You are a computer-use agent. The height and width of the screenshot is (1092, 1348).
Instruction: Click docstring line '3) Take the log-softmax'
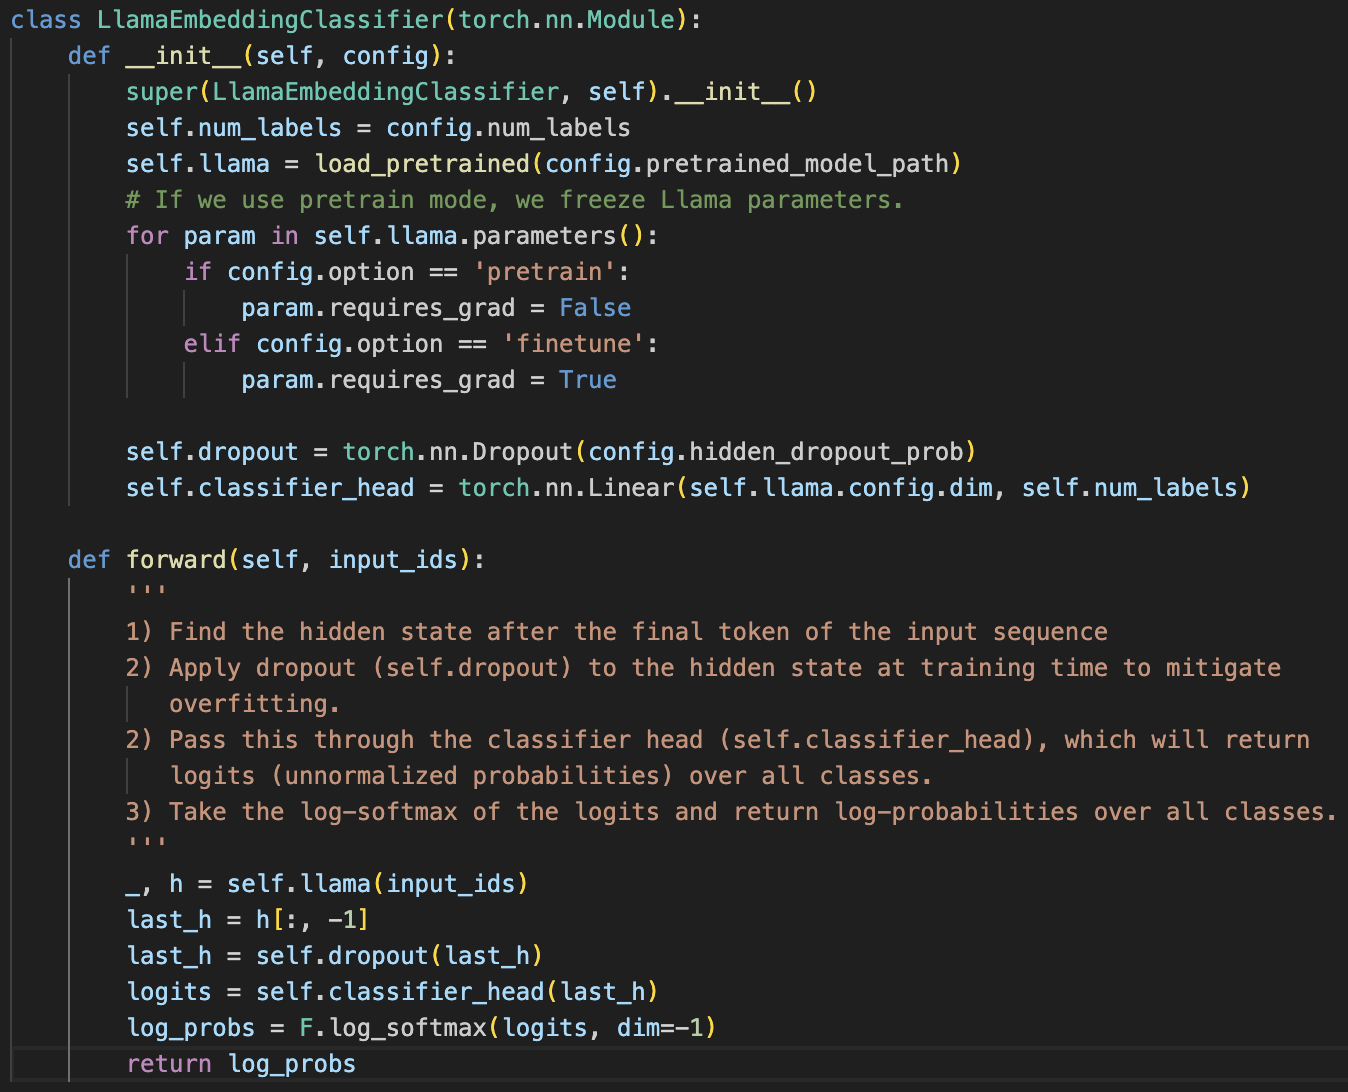(732, 811)
